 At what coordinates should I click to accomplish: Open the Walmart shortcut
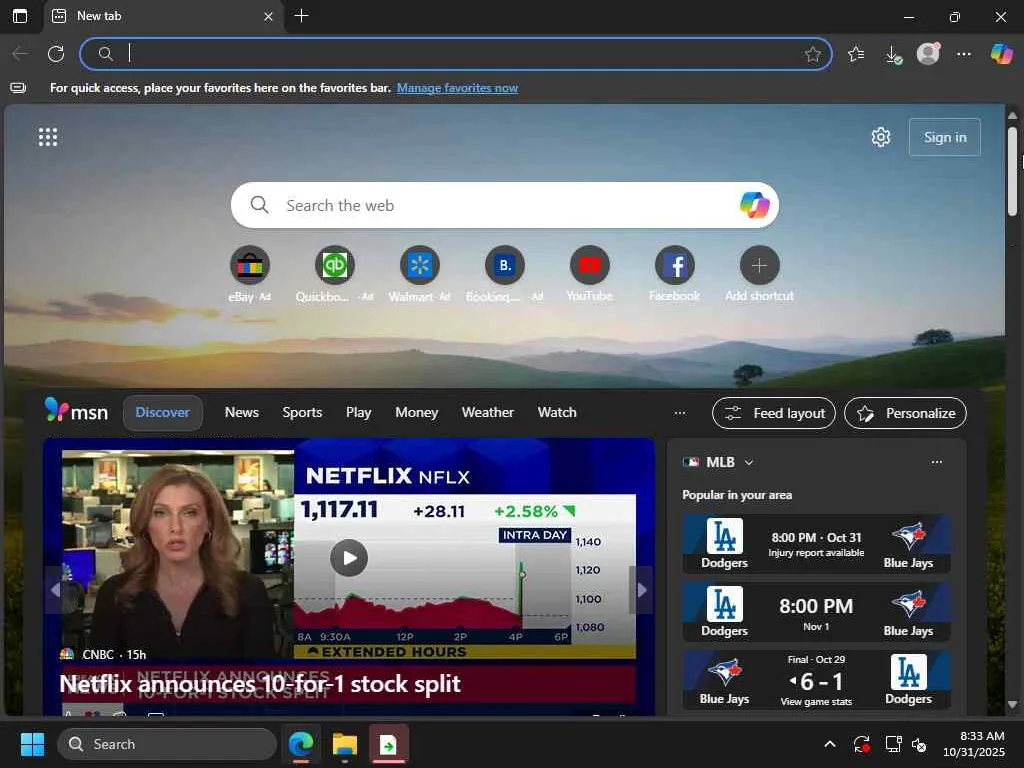point(419,265)
